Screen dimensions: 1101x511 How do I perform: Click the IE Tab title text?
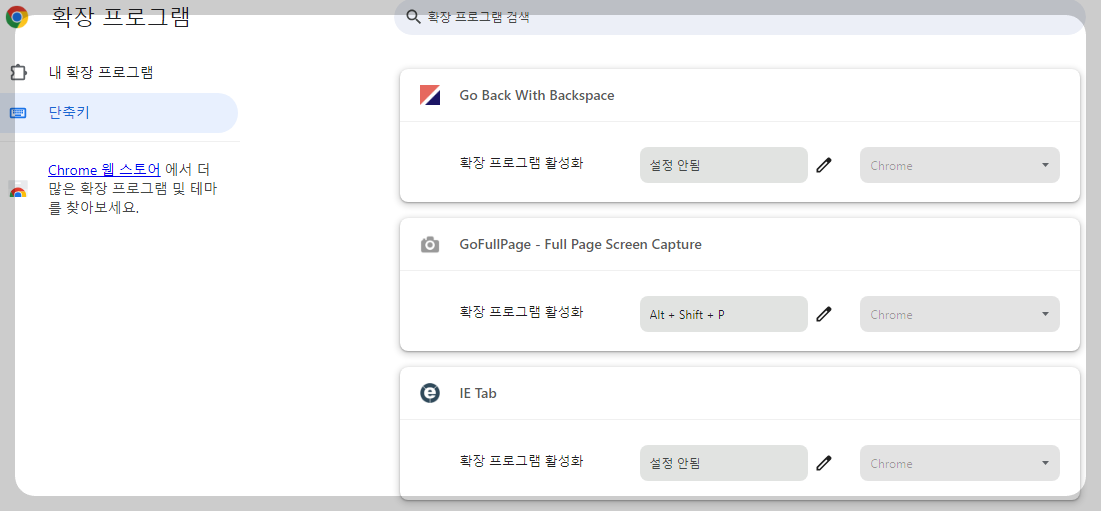[477, 393]
